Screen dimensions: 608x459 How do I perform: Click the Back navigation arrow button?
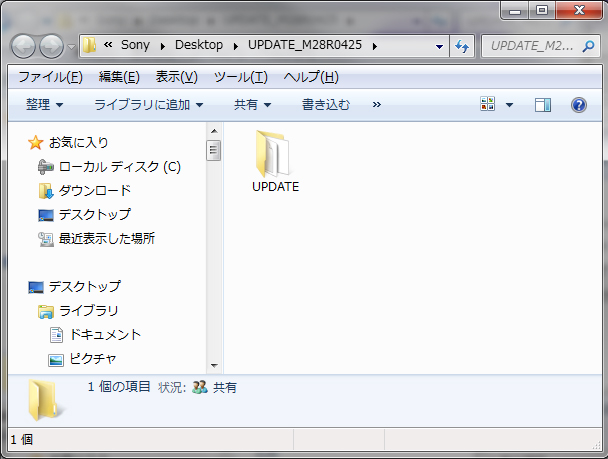[24, 46]
